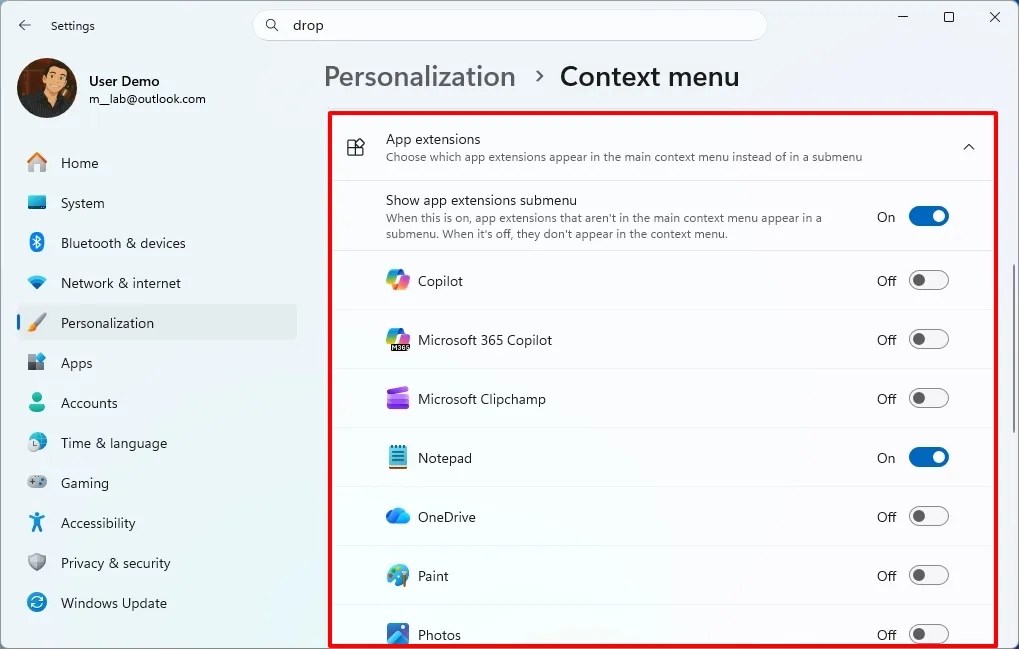Open the Apps settings category
This screenshot has width=1019, height=649.
tap(158, 363)
